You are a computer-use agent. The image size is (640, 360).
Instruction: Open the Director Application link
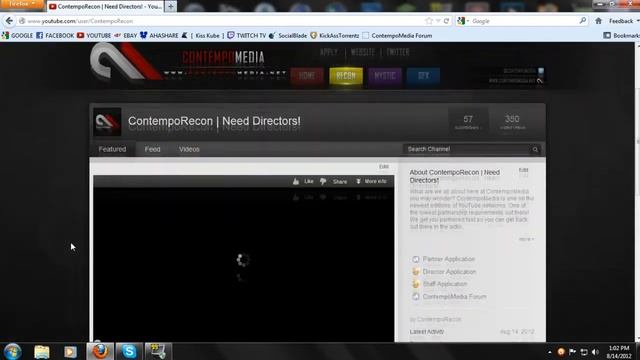[x=449, y=272]
